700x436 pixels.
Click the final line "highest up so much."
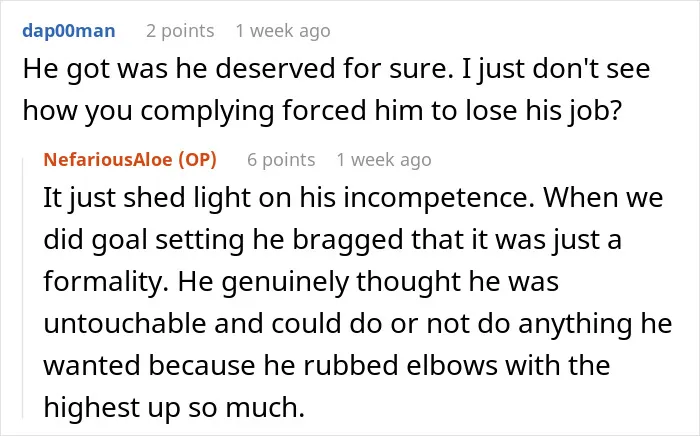click(174, 408)
